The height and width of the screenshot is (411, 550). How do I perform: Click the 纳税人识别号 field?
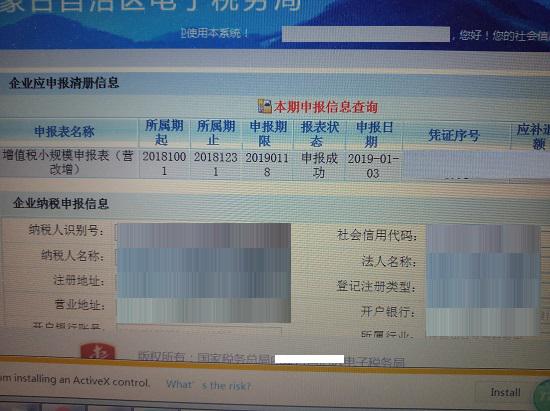tap(203, 235)
